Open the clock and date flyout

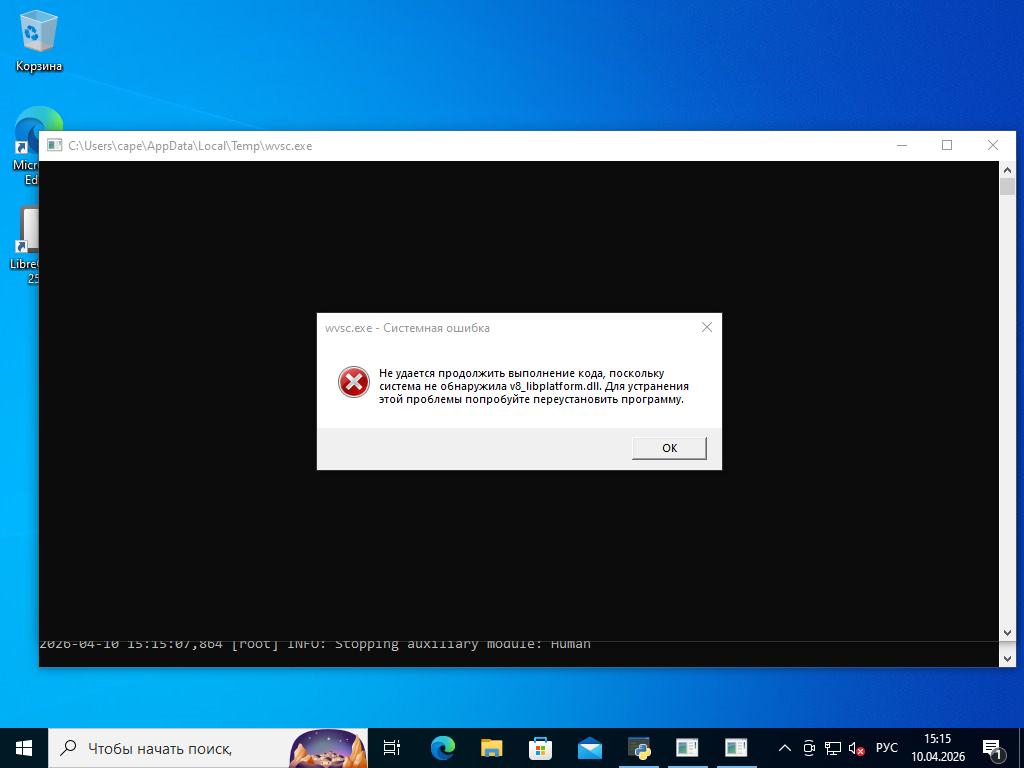click(937, 748)
